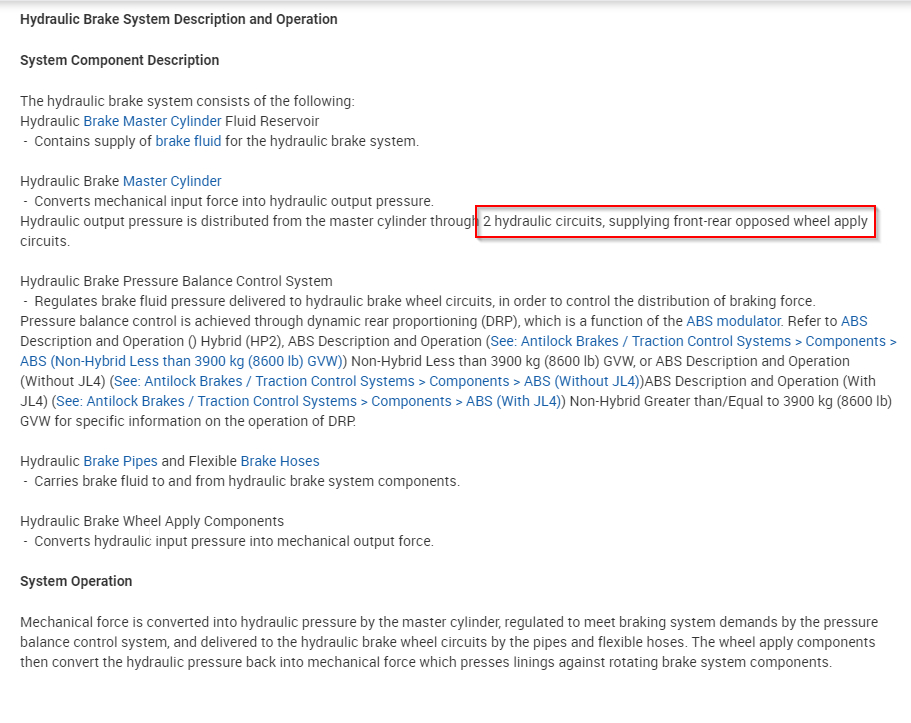
Task: Open the ABS (With JL4) link
Action: pyautogui.click(x=310, y=401)
